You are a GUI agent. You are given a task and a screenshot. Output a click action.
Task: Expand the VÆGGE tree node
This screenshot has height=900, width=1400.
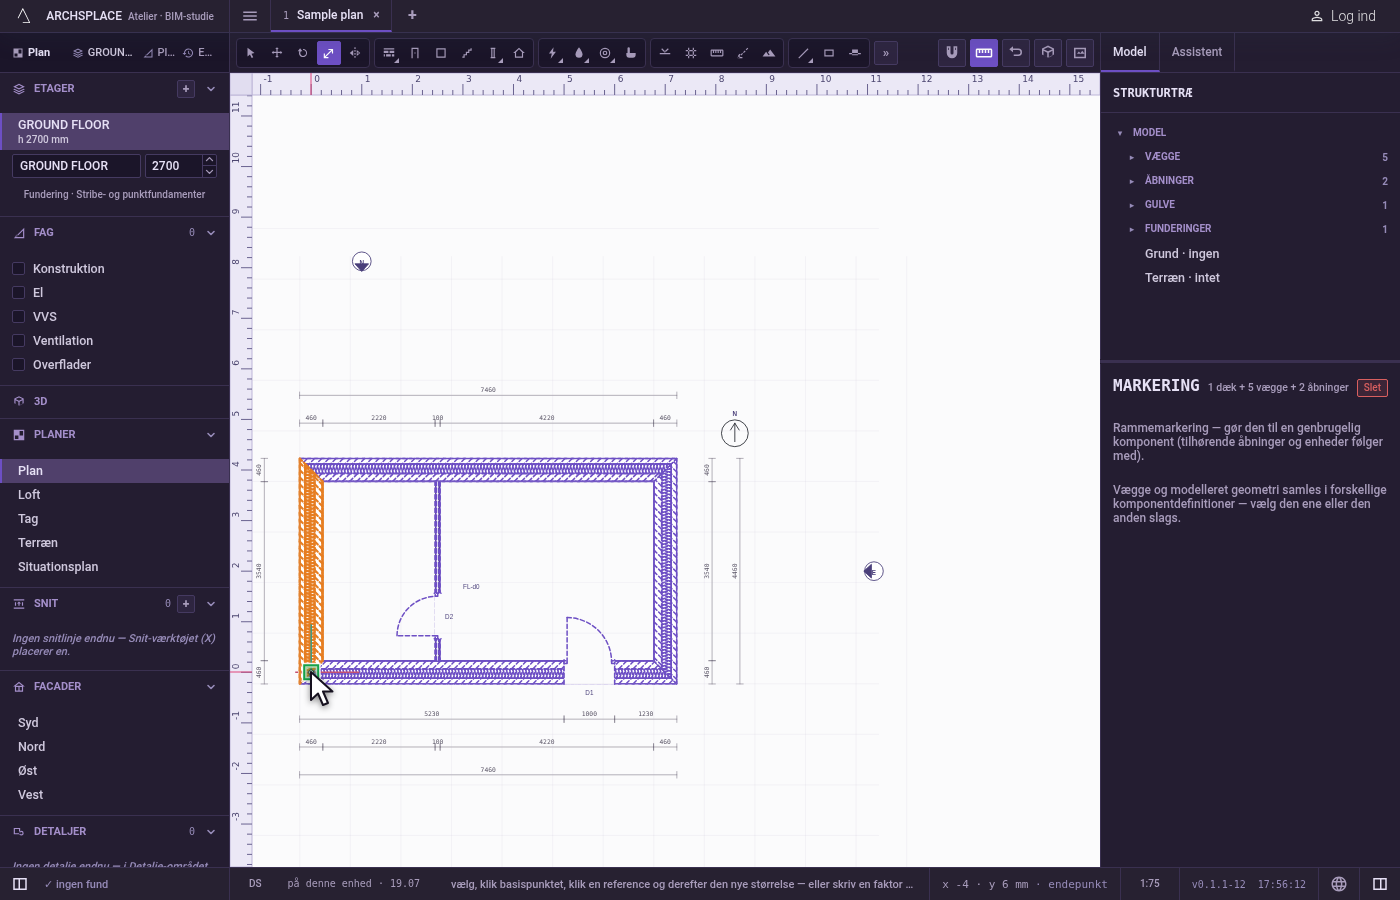[x=1132, y=157]
